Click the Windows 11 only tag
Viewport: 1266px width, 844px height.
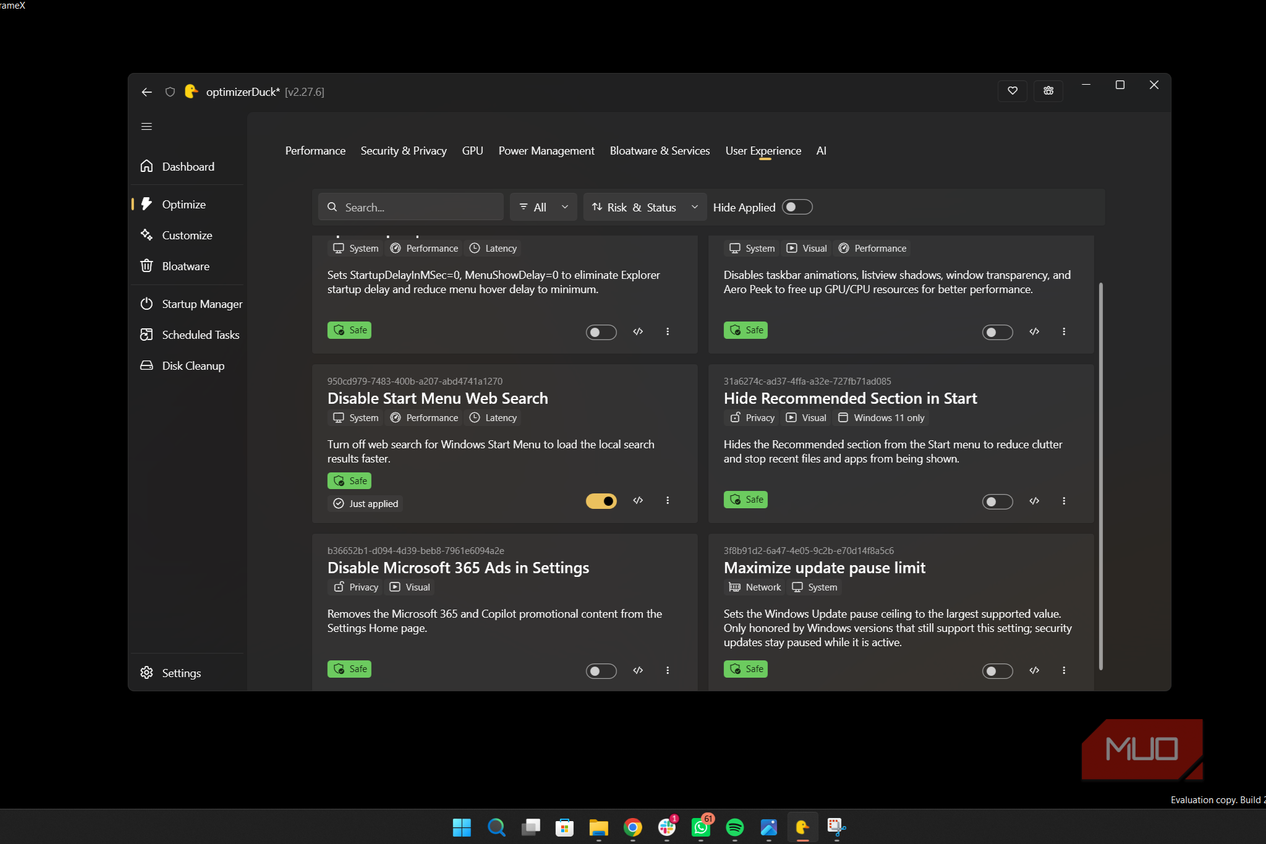[x=881, y=418]
